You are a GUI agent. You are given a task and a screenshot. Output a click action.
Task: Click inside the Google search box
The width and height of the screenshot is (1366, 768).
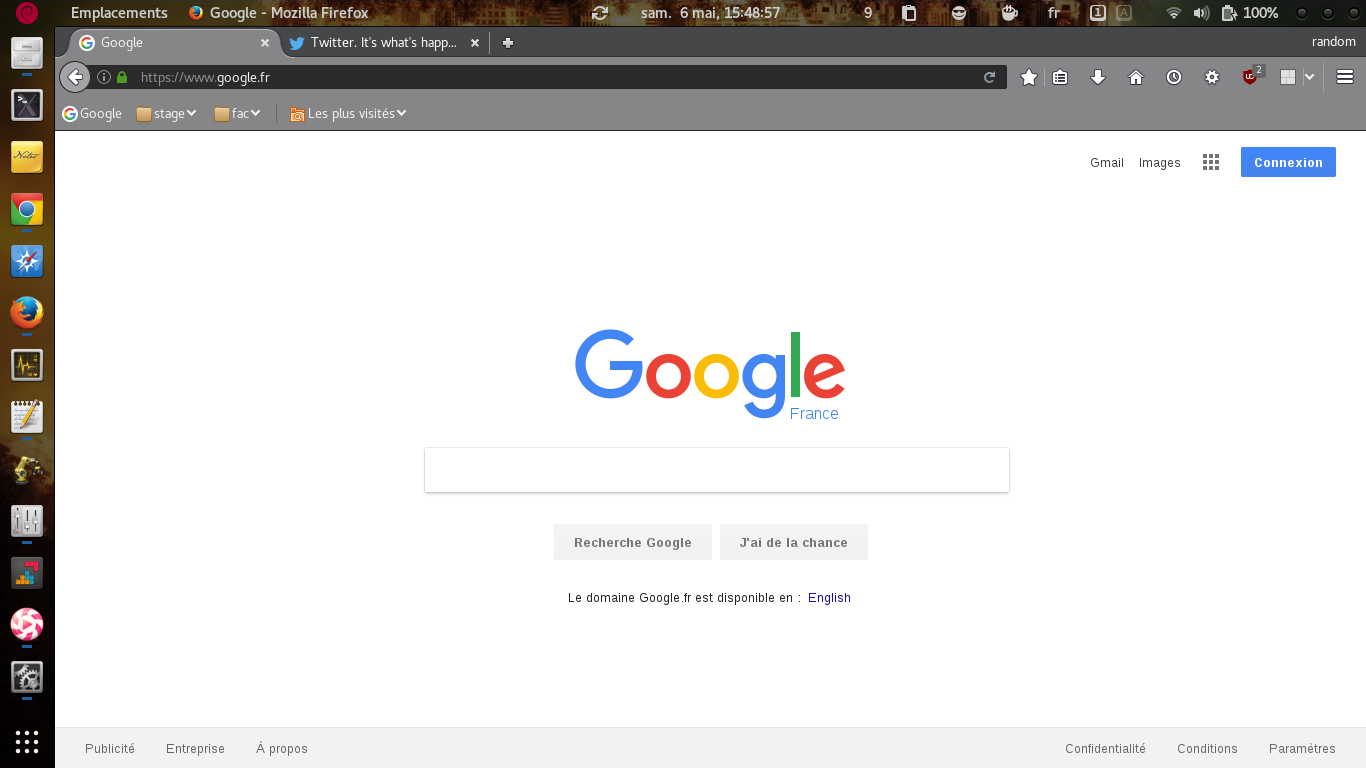[x=716, y=470]
